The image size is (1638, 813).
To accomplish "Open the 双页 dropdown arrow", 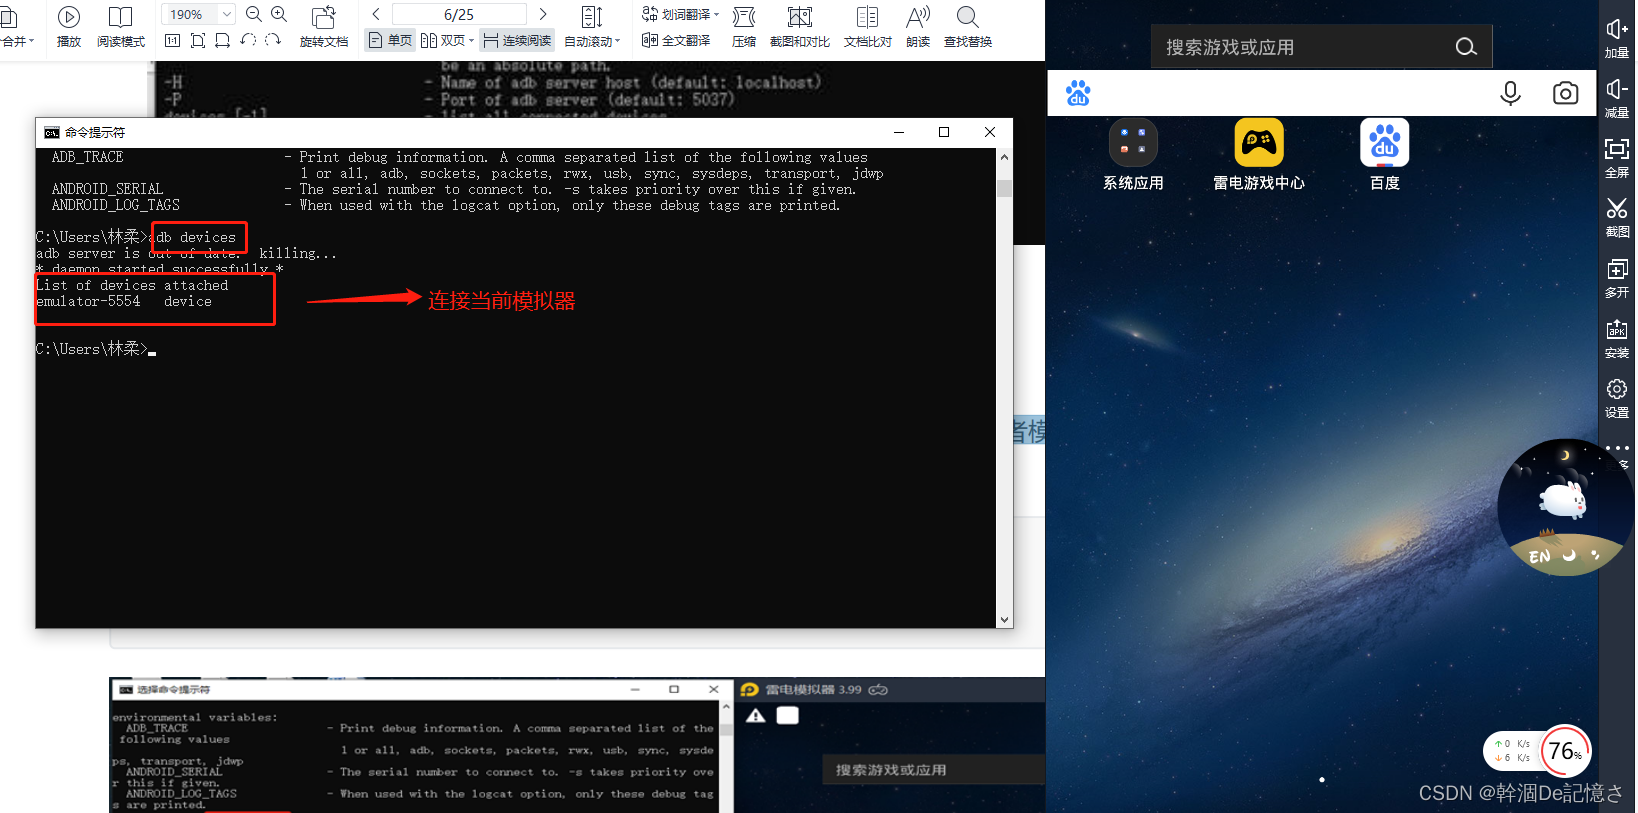I will [471, 41].
